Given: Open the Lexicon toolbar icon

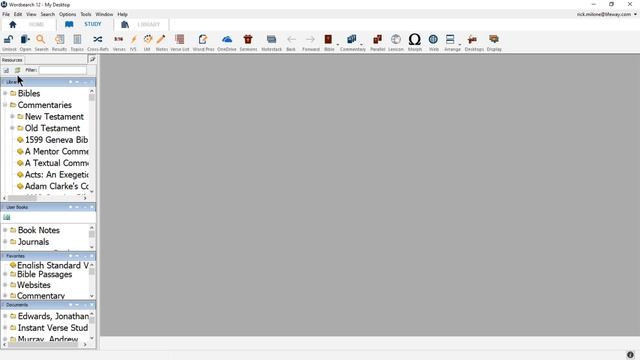Looking at the screenshot, I should 396,40.
